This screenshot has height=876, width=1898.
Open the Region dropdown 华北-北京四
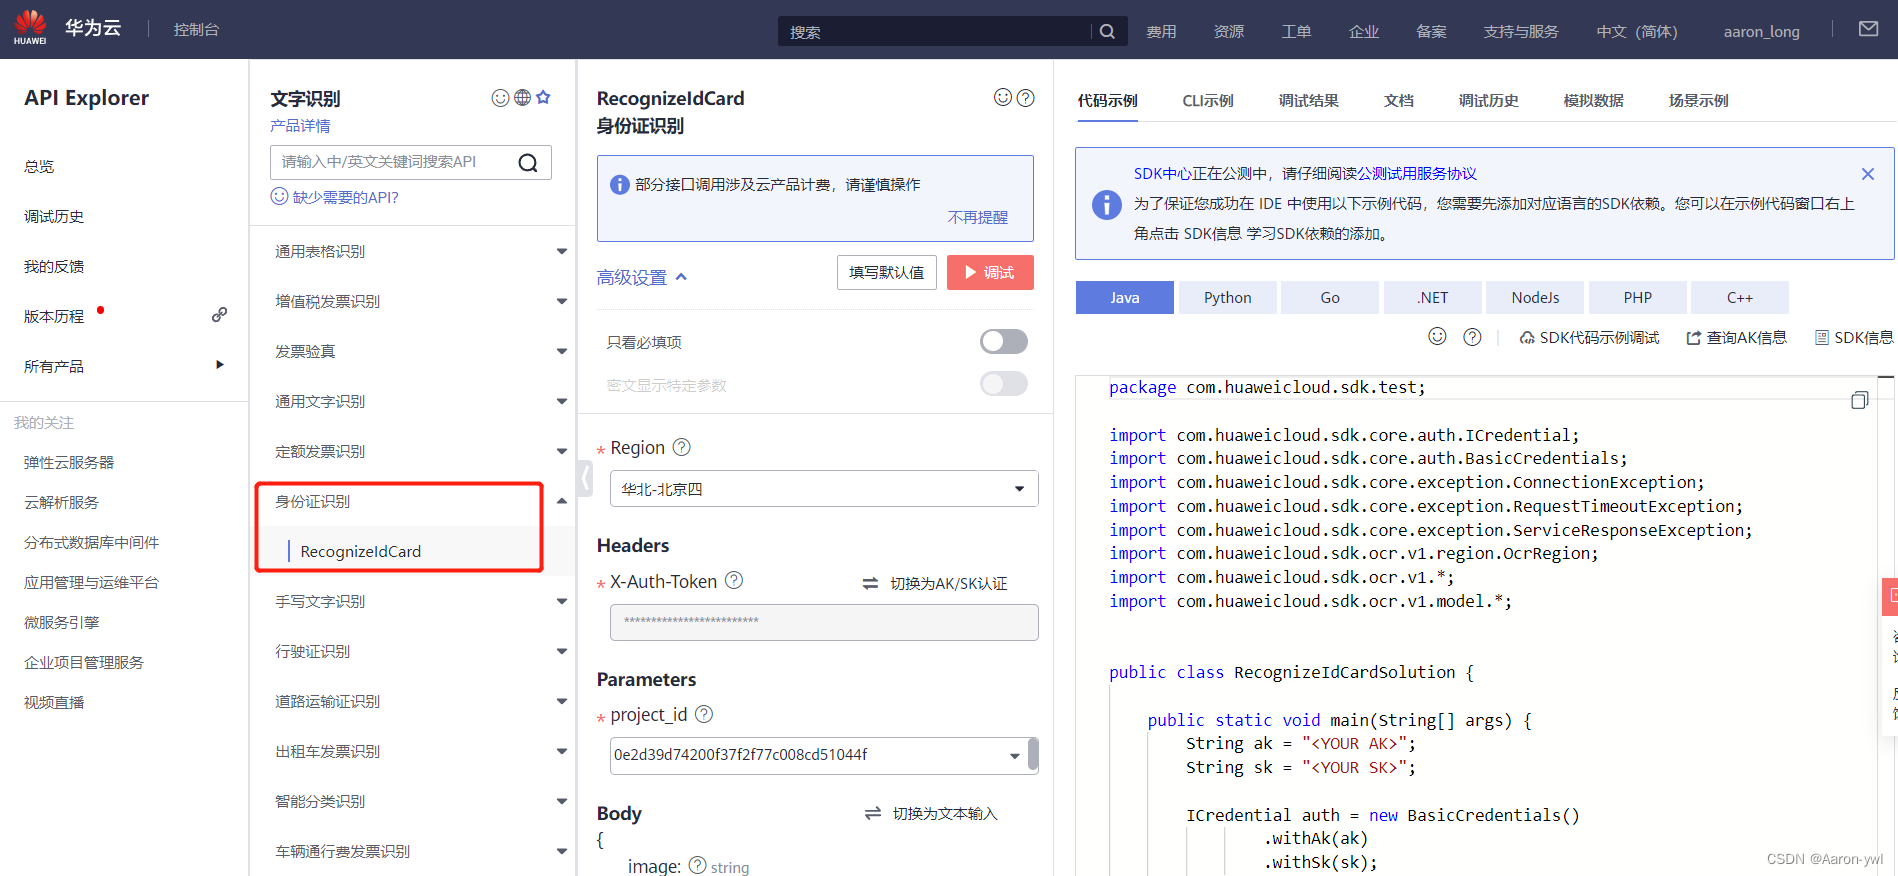824,489
